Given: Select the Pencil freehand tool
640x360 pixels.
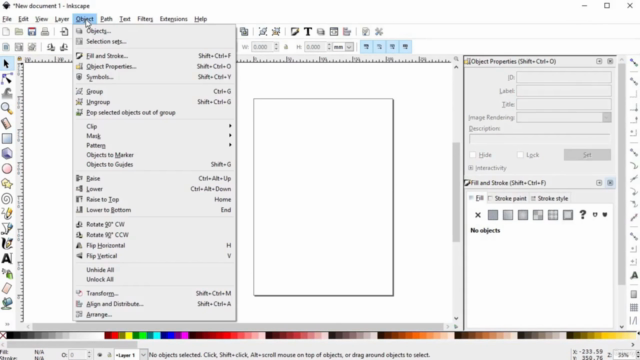Looking at the screenshot, I should coord(7,213).
